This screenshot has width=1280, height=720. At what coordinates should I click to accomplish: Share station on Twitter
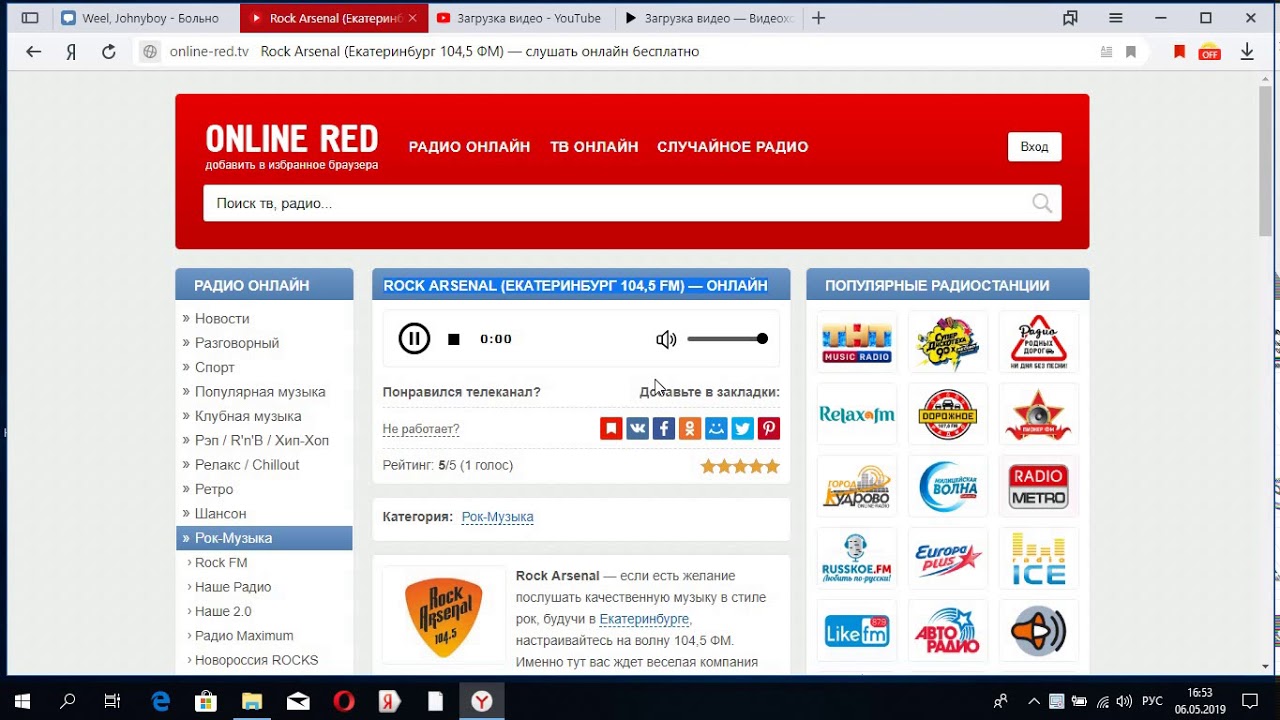(x=742, y=429)
